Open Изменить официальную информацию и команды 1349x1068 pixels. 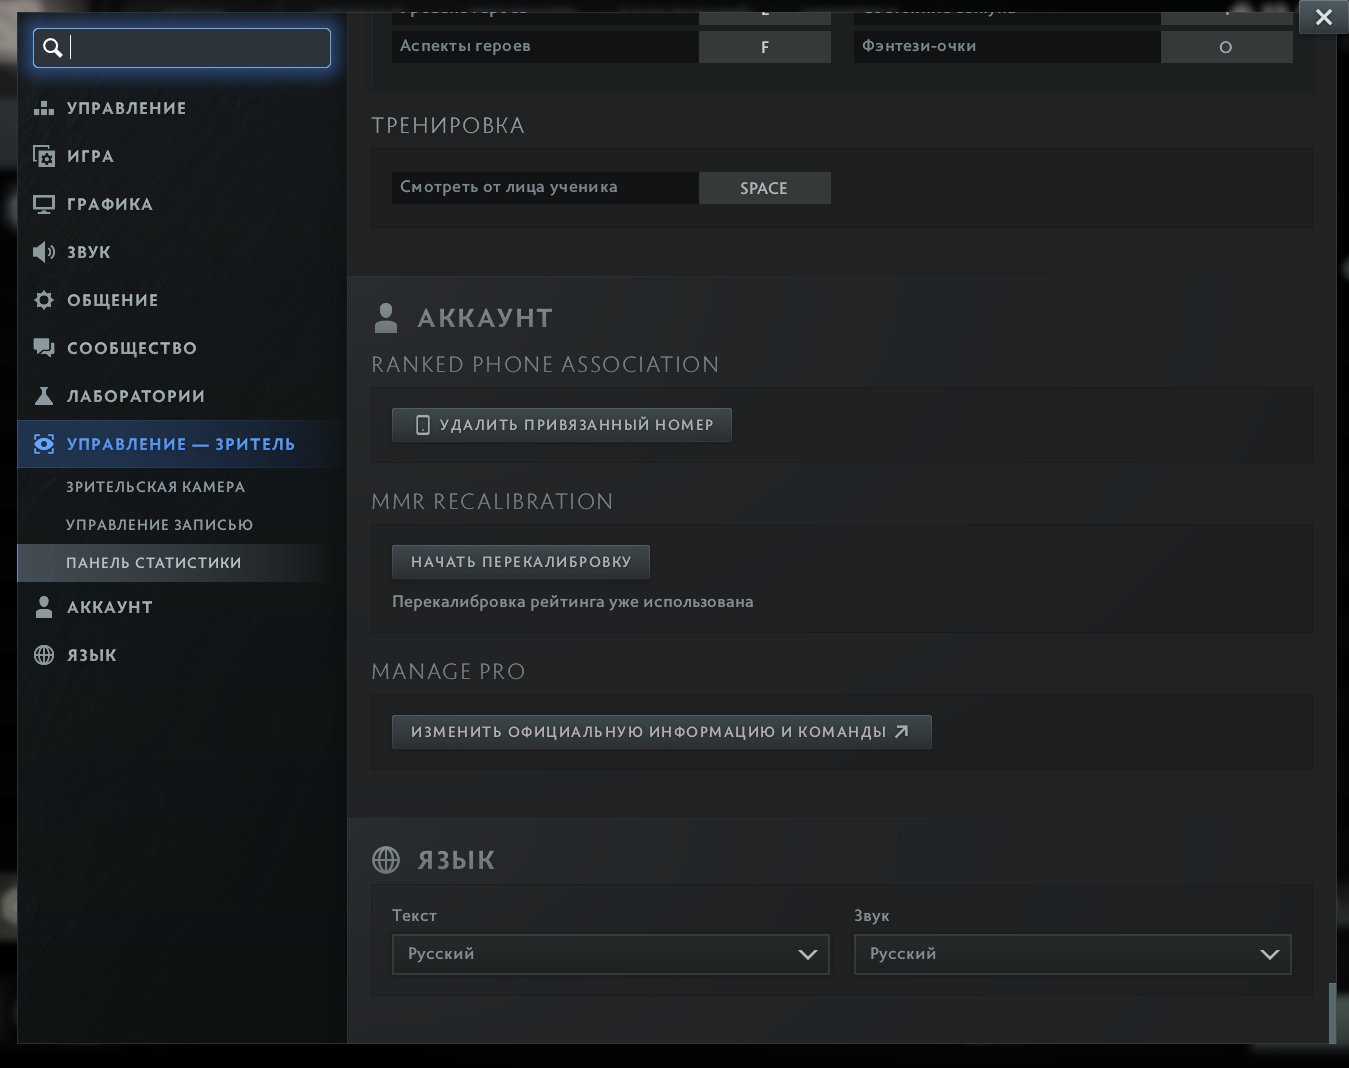(x=662, y=732)
